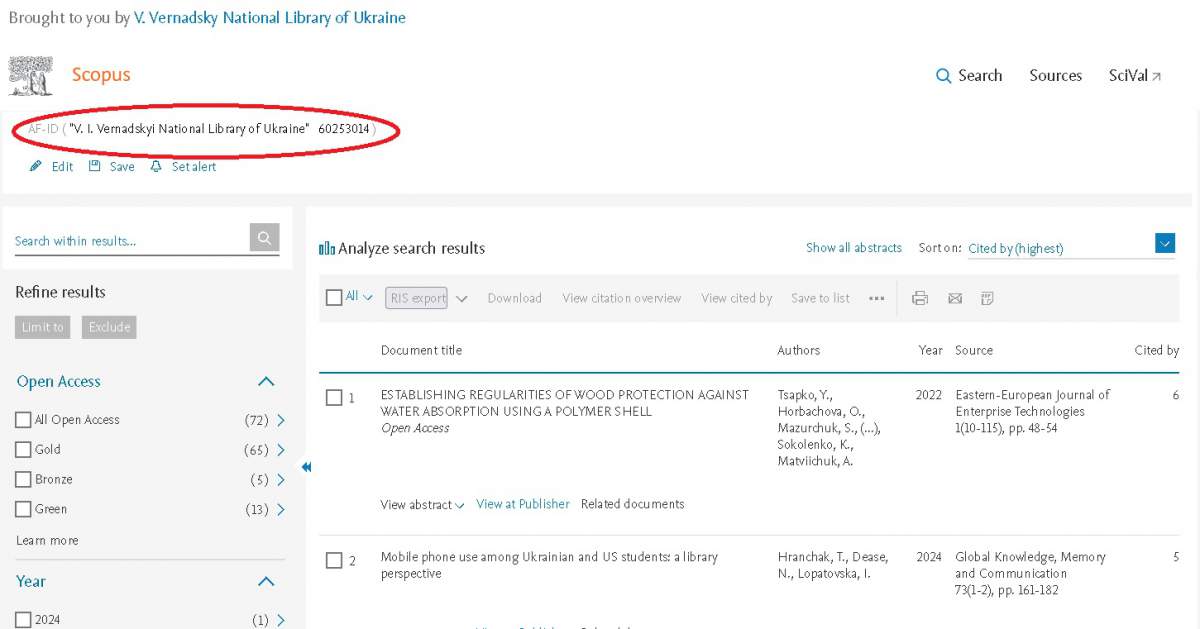Click the create bibliography icon
The height and width of the screenshot is (629, 1200).
tap(987, 298)
